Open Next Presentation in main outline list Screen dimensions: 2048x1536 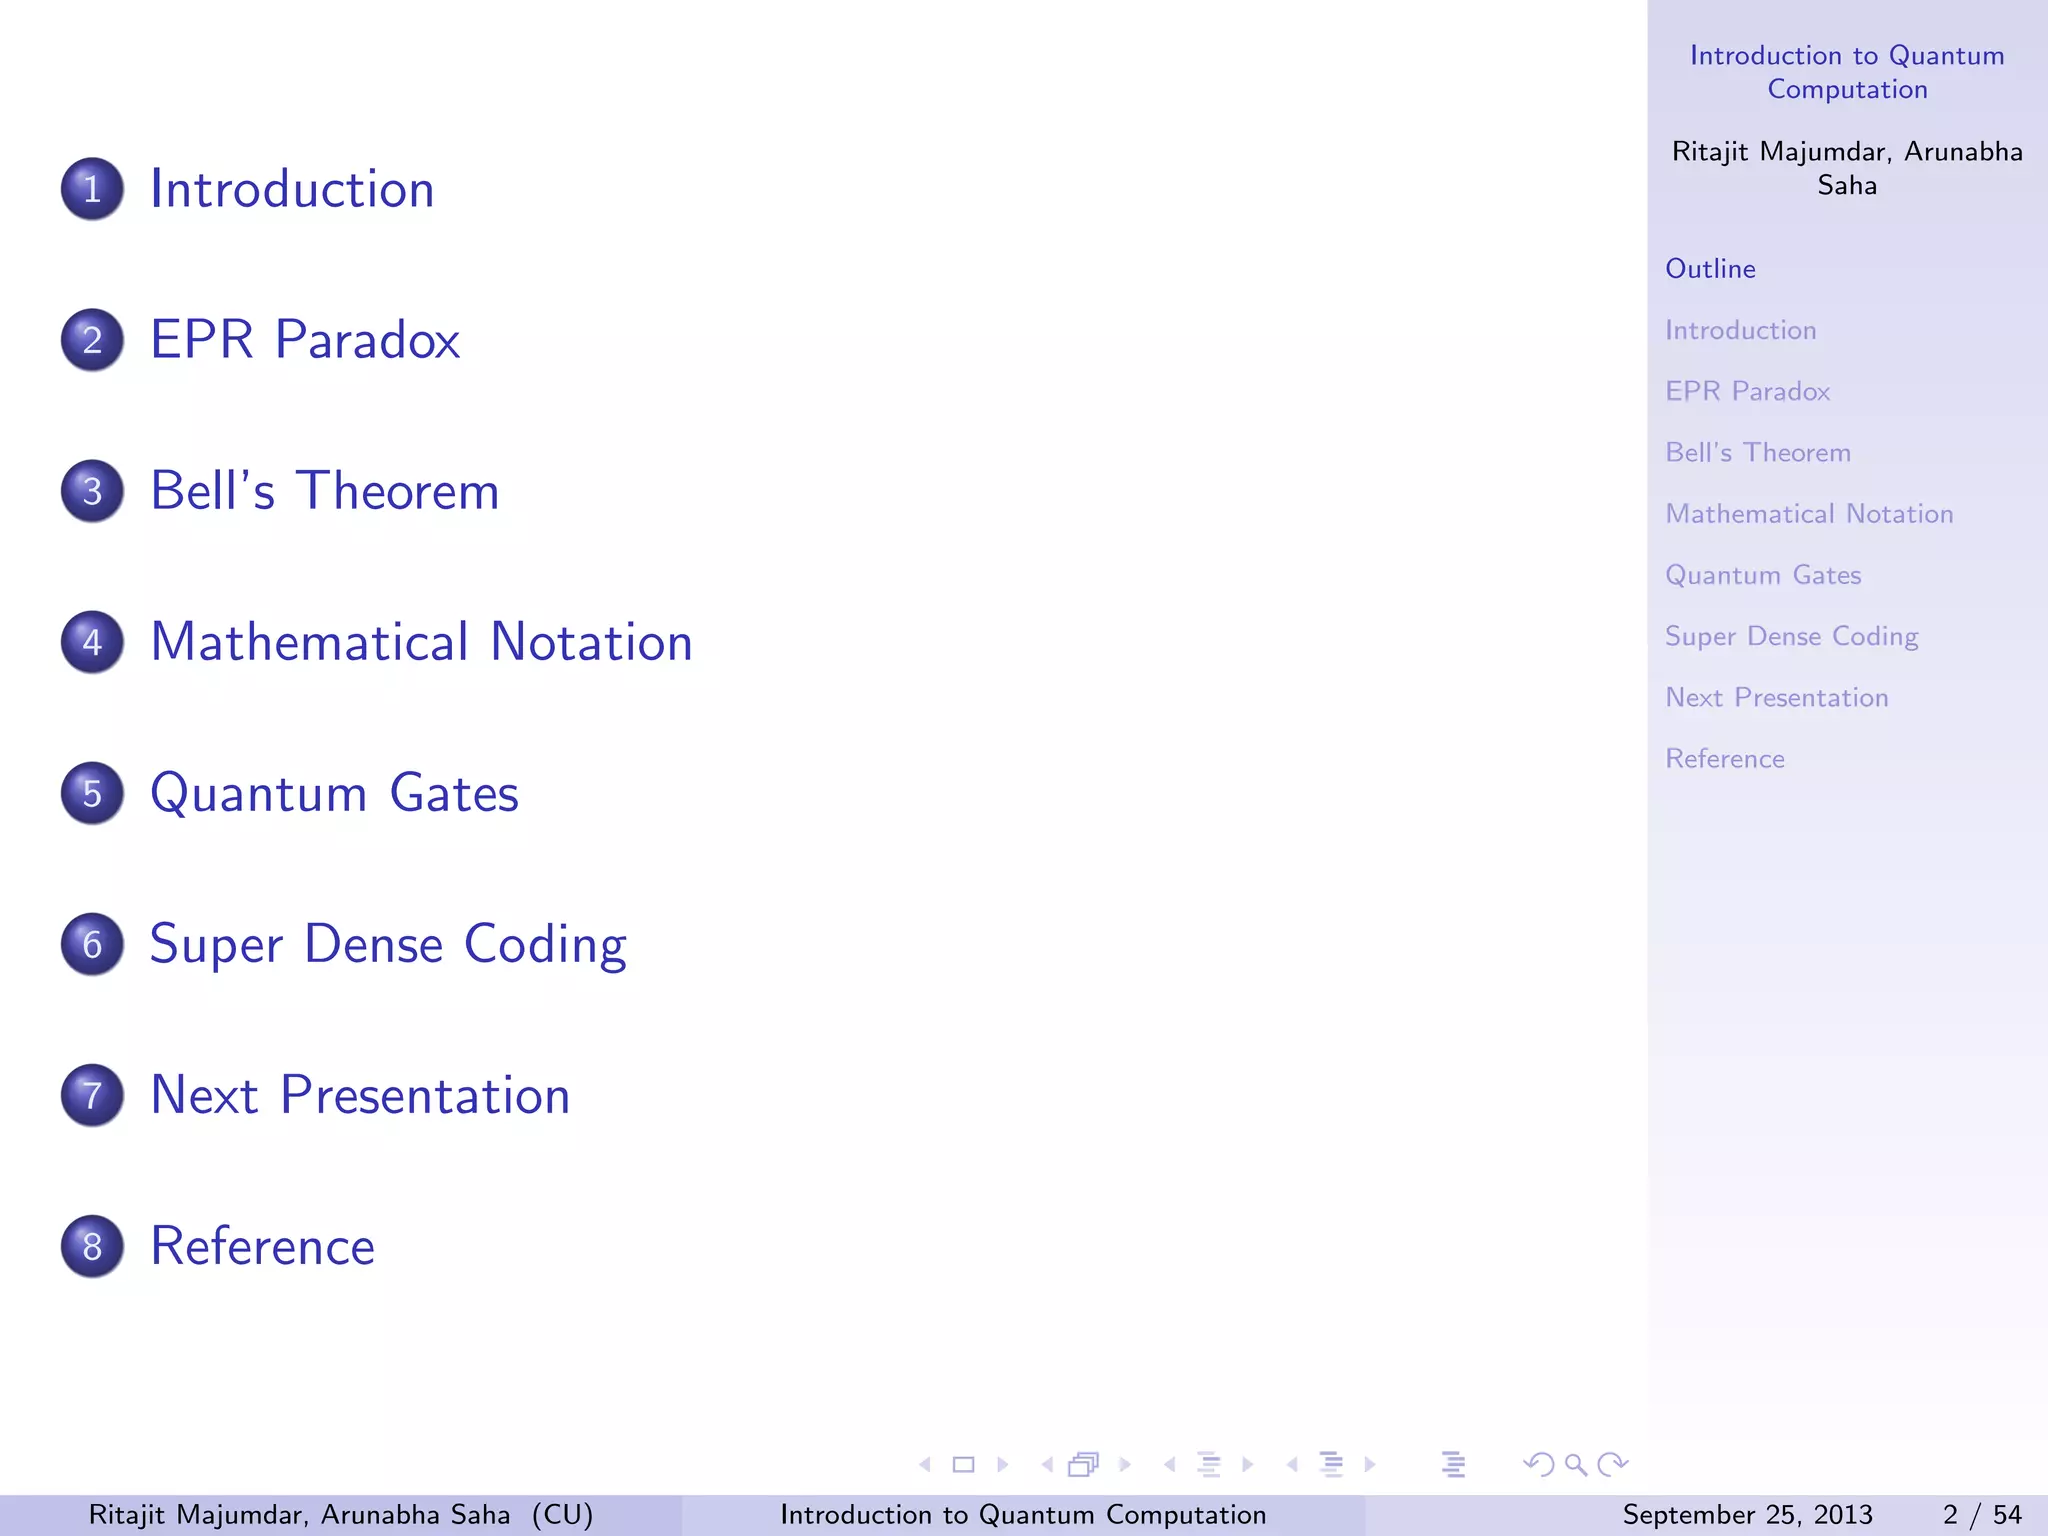[360, 1095]
